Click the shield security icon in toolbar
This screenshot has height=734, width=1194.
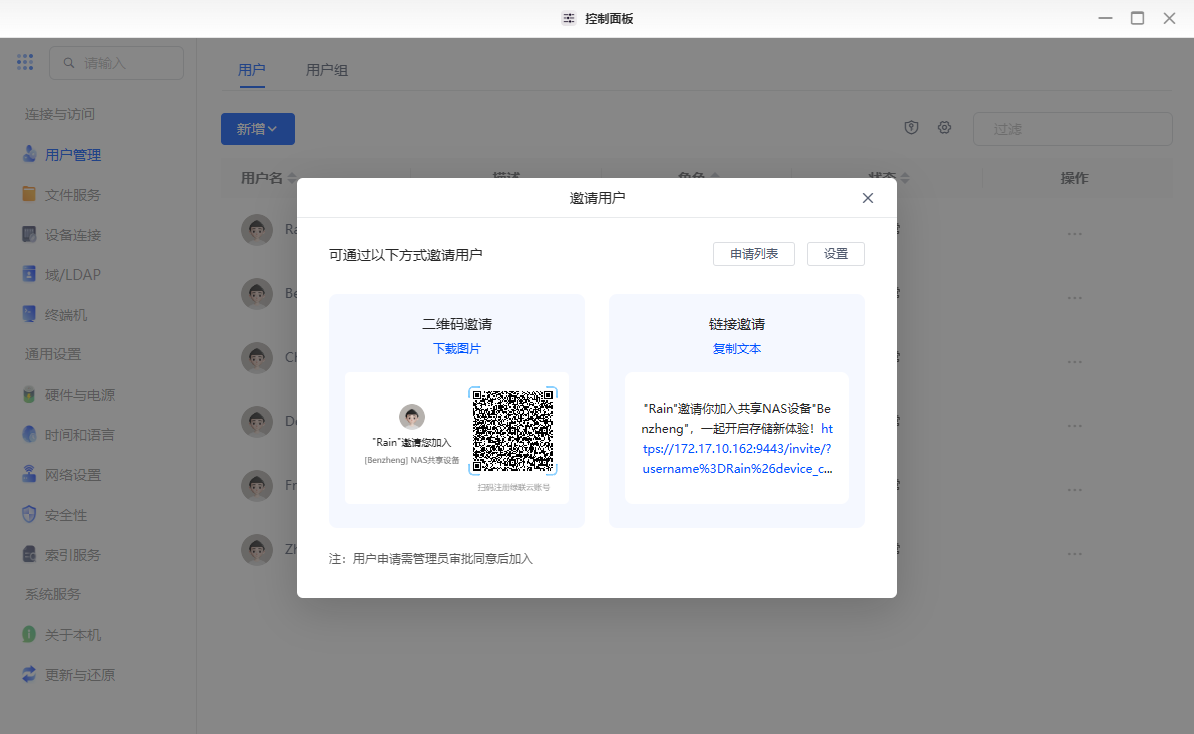tap(911, 128)
